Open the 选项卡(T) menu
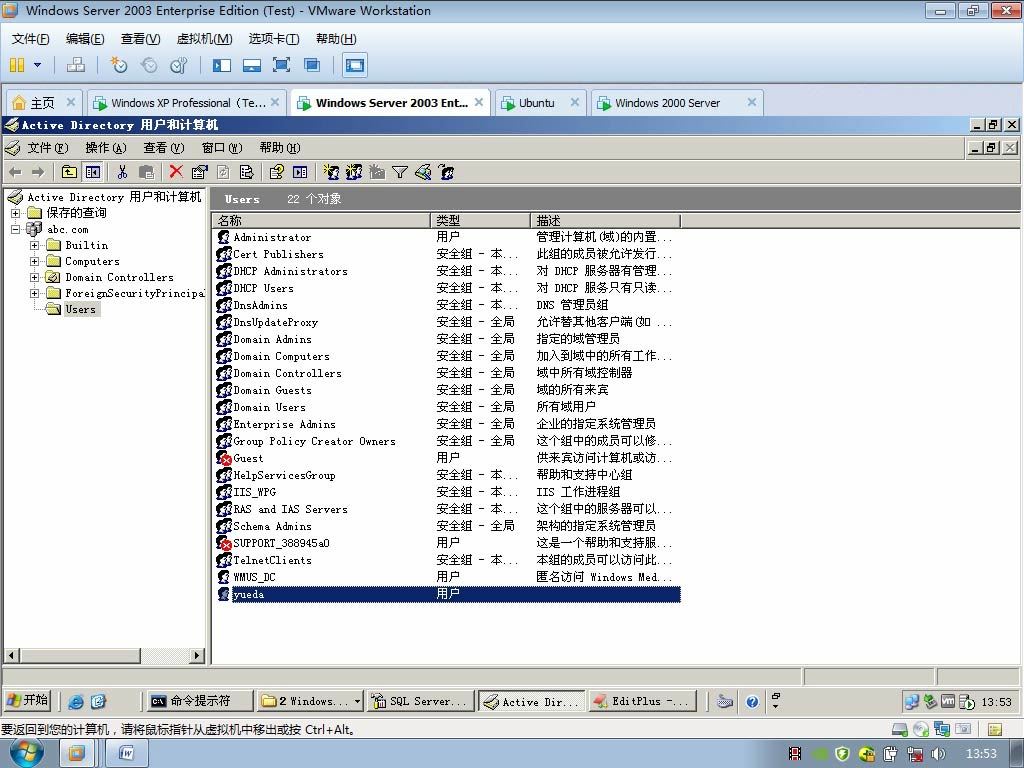Screen dimensions: 1024x768 click(274, 39)
